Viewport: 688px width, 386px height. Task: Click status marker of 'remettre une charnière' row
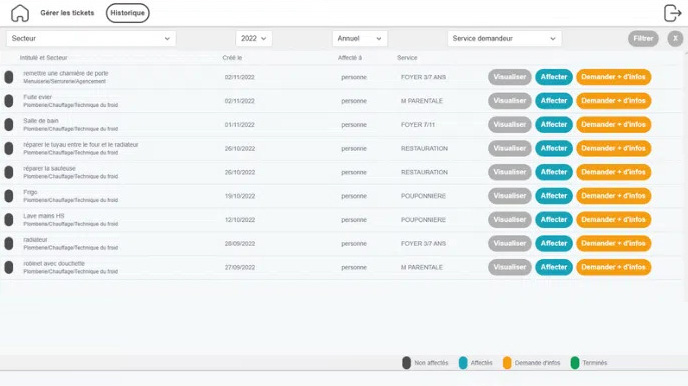(9, 77)
